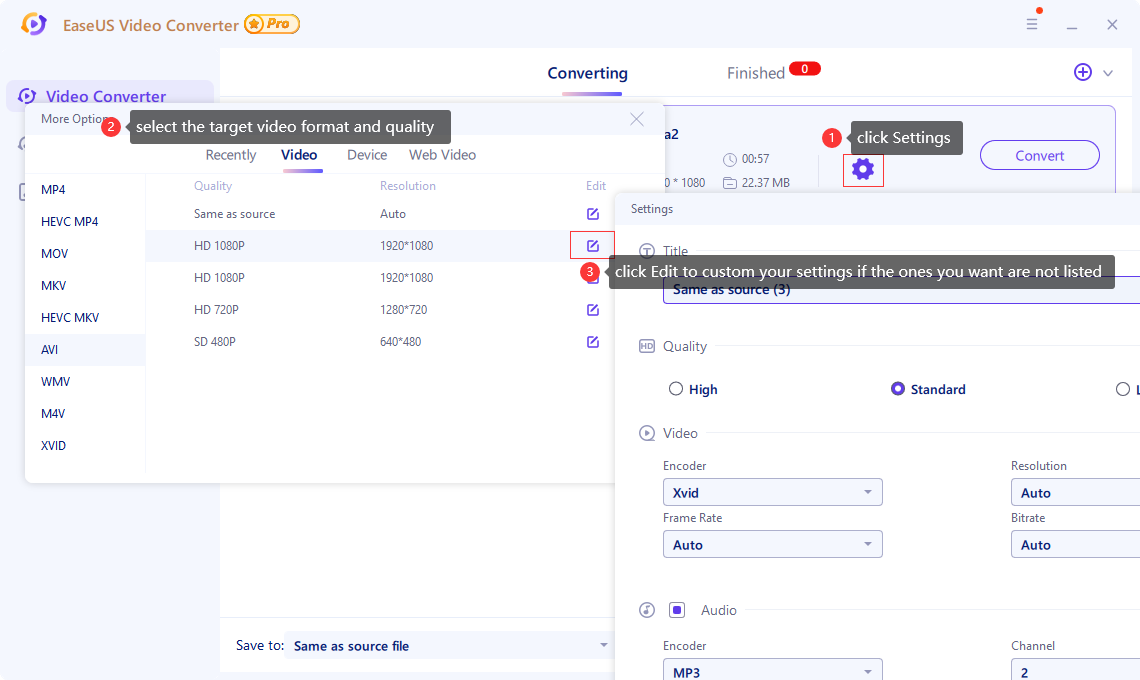Click the Title input field

click(x=901, y=289)
